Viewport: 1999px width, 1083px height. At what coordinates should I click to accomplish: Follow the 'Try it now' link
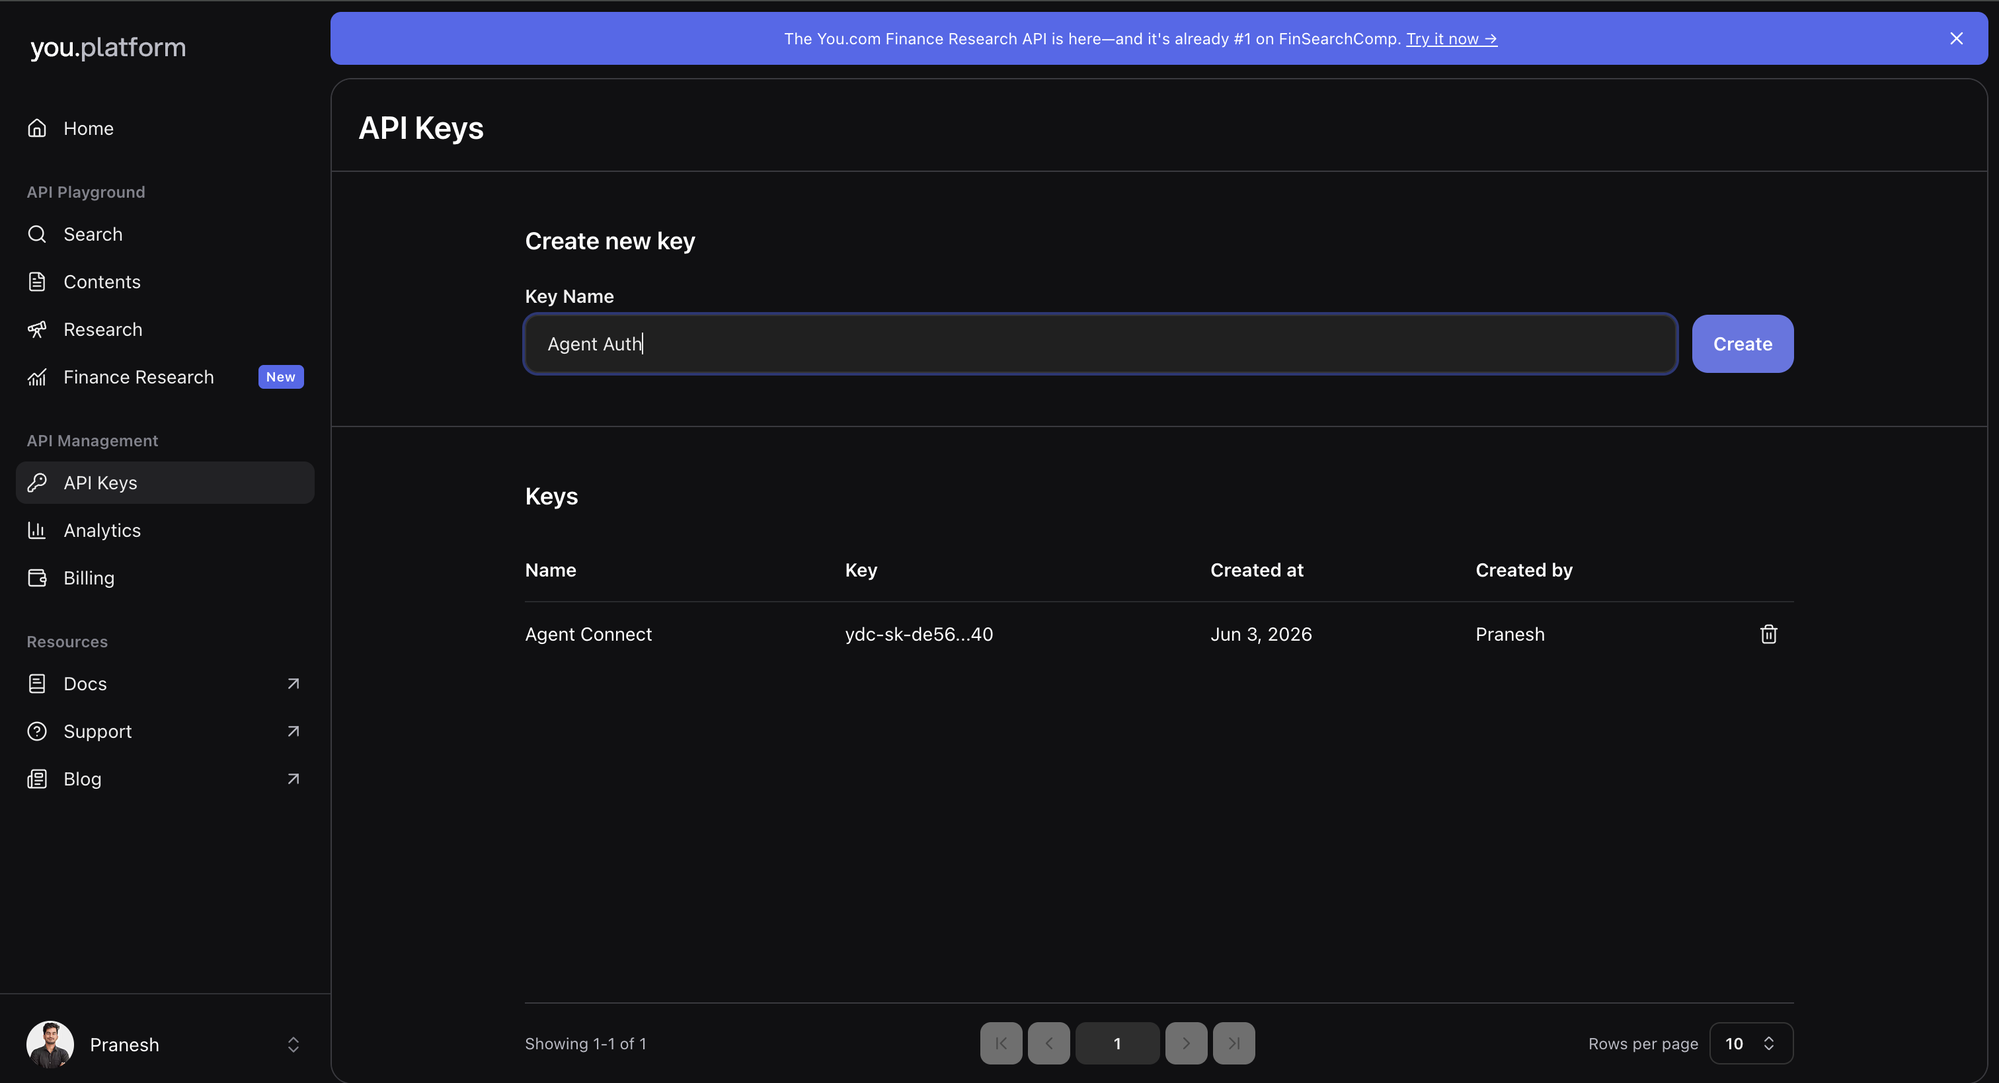pos(1451,38)
